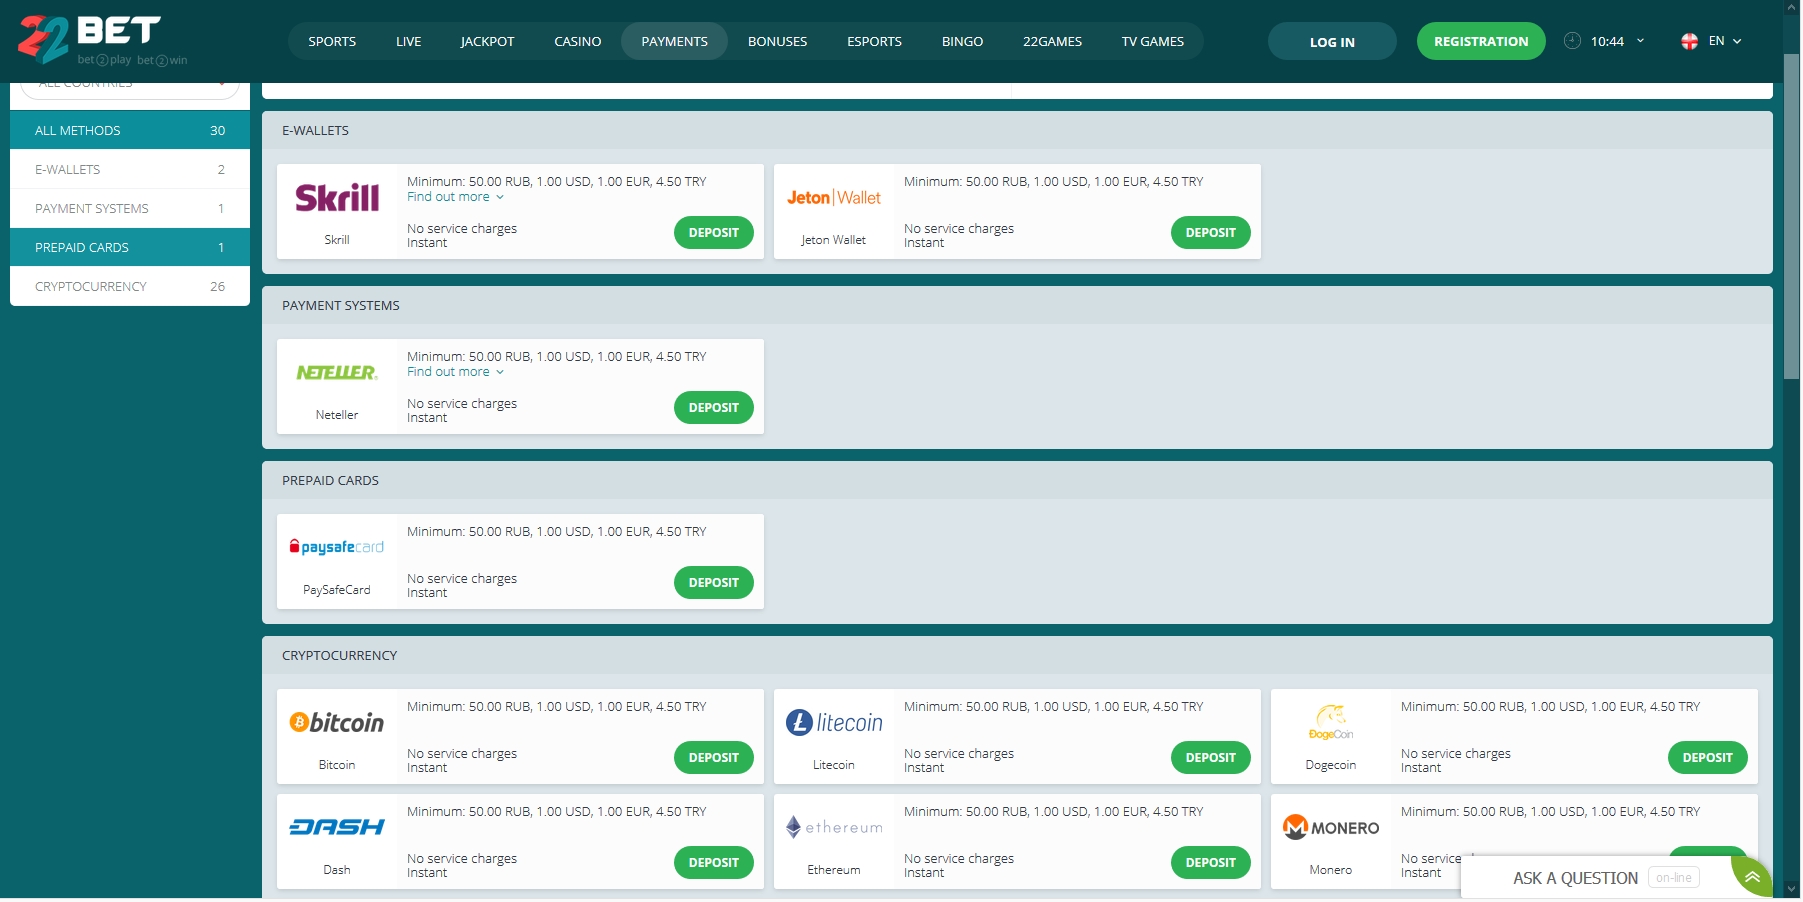Viewport: 1803px width, 902px height.
Task: Click the clock icon beside 10:44
Action: coord(1572,41)
